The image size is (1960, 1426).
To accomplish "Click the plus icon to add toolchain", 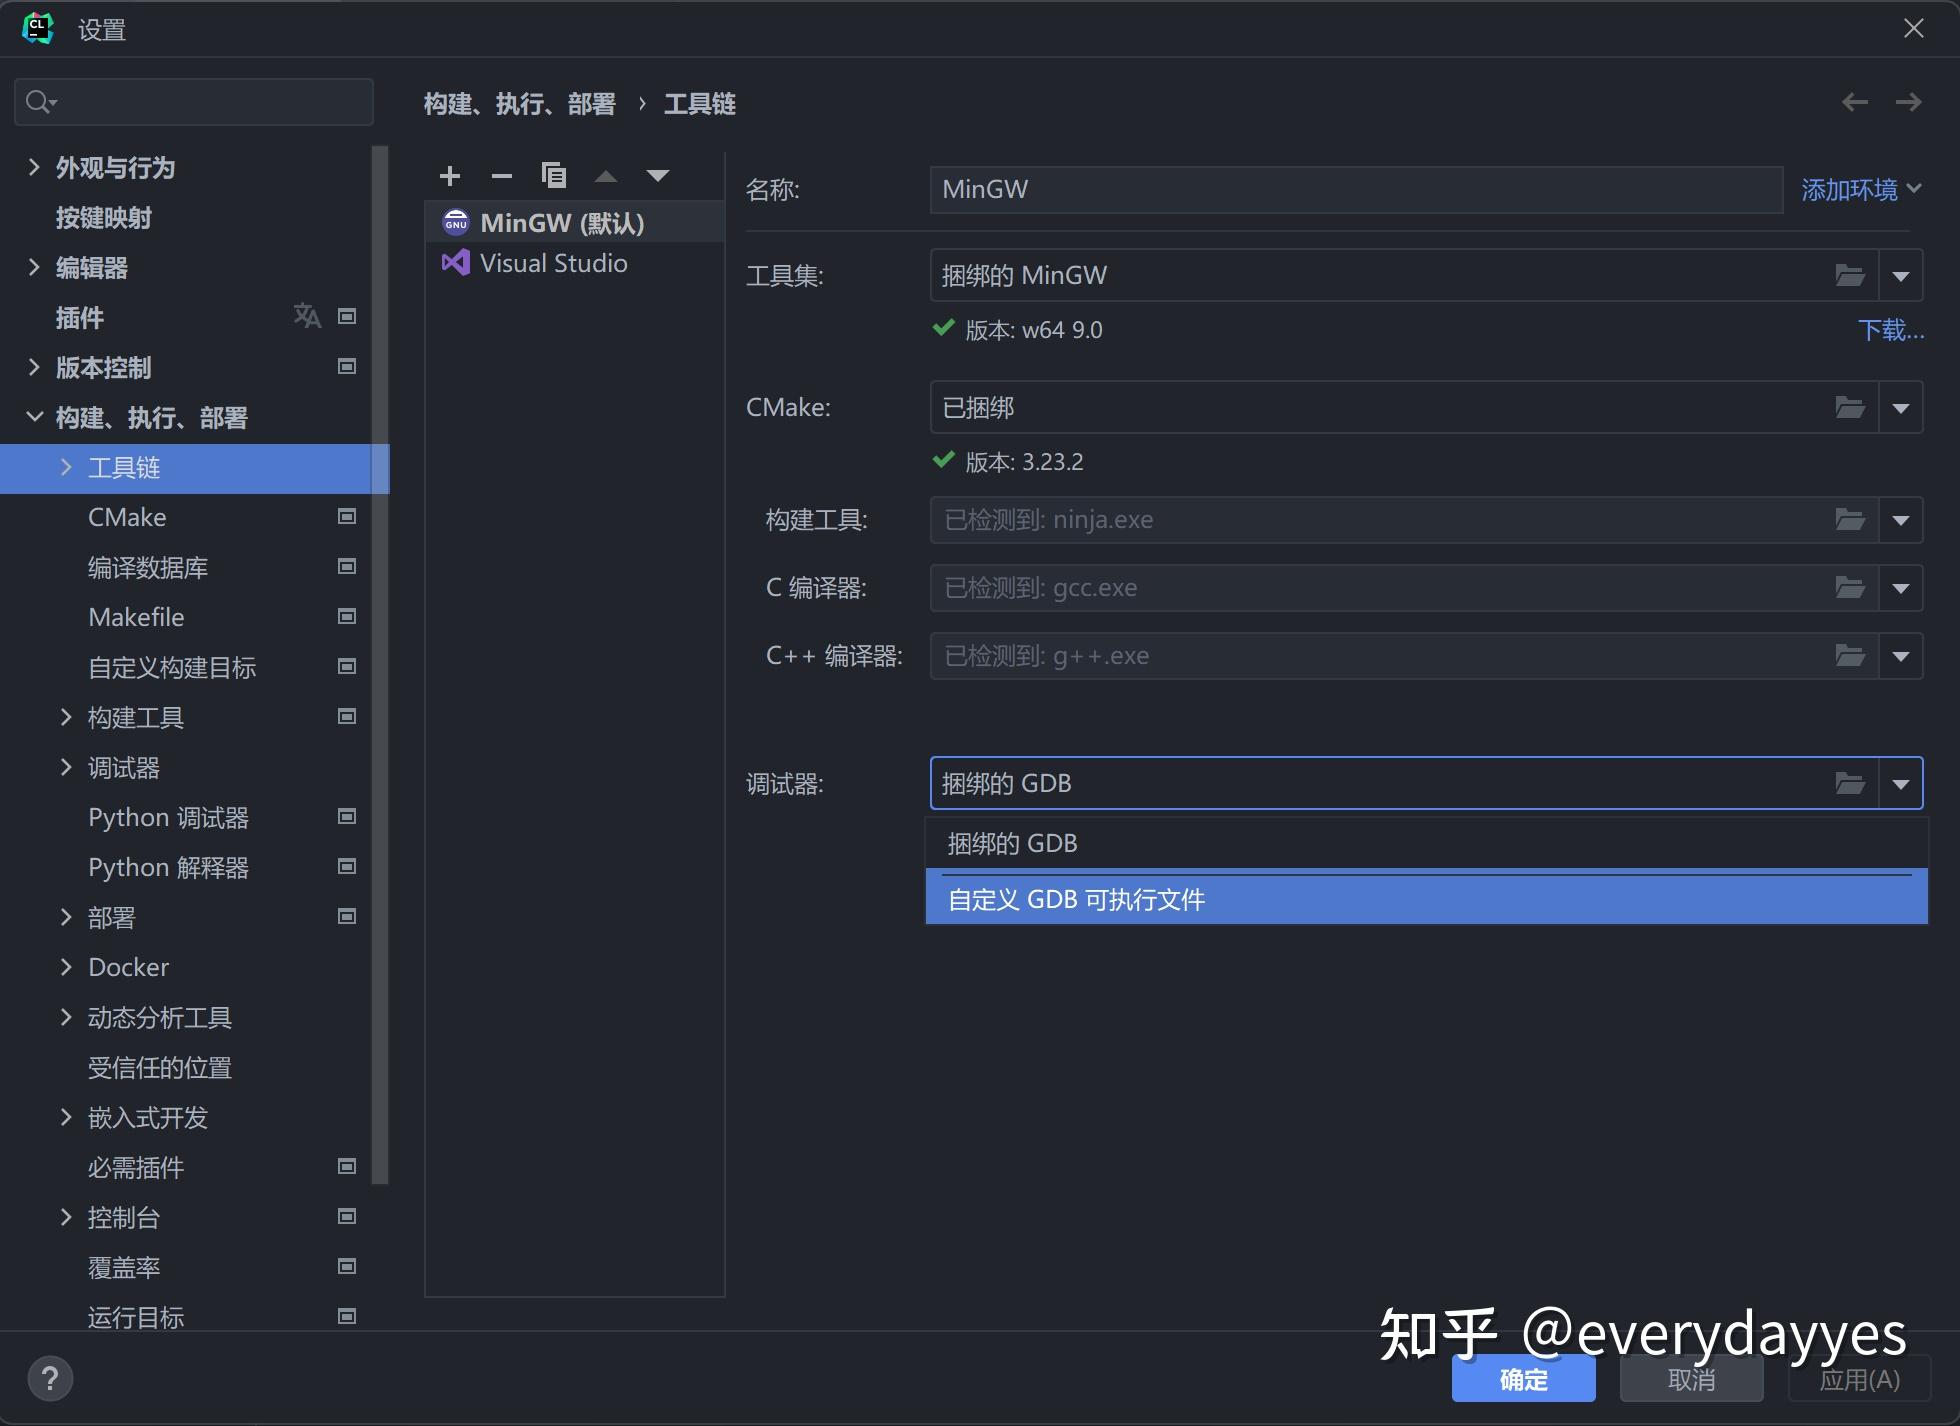I will (450, 176).
